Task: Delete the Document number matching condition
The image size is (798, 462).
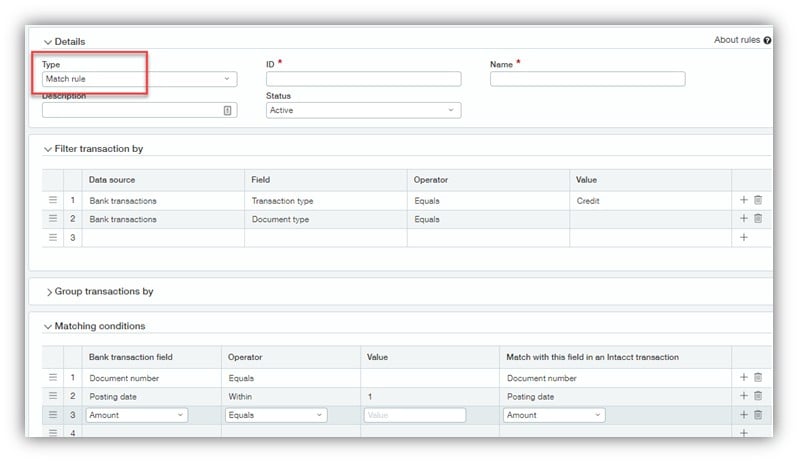Action: click(x=758, y=377)
